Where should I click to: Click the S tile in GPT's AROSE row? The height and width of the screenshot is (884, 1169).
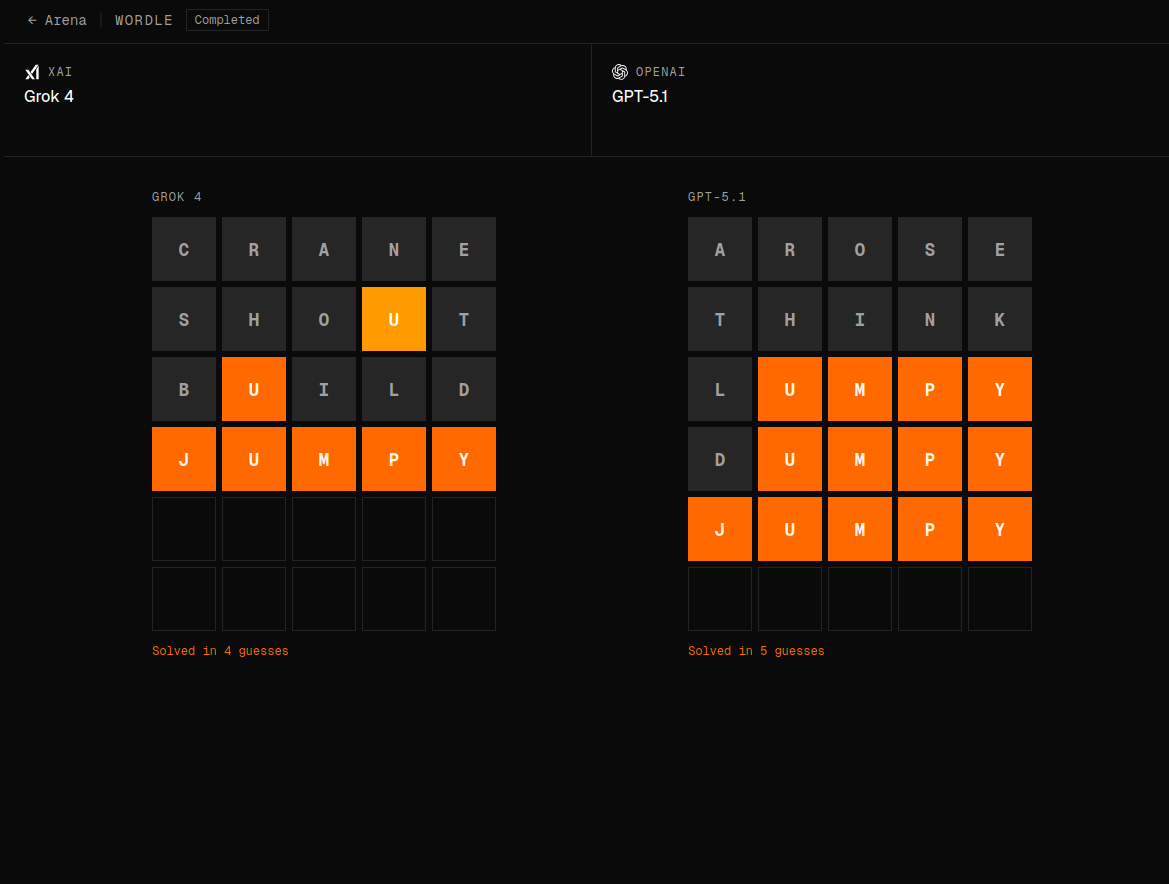point(930,249)
